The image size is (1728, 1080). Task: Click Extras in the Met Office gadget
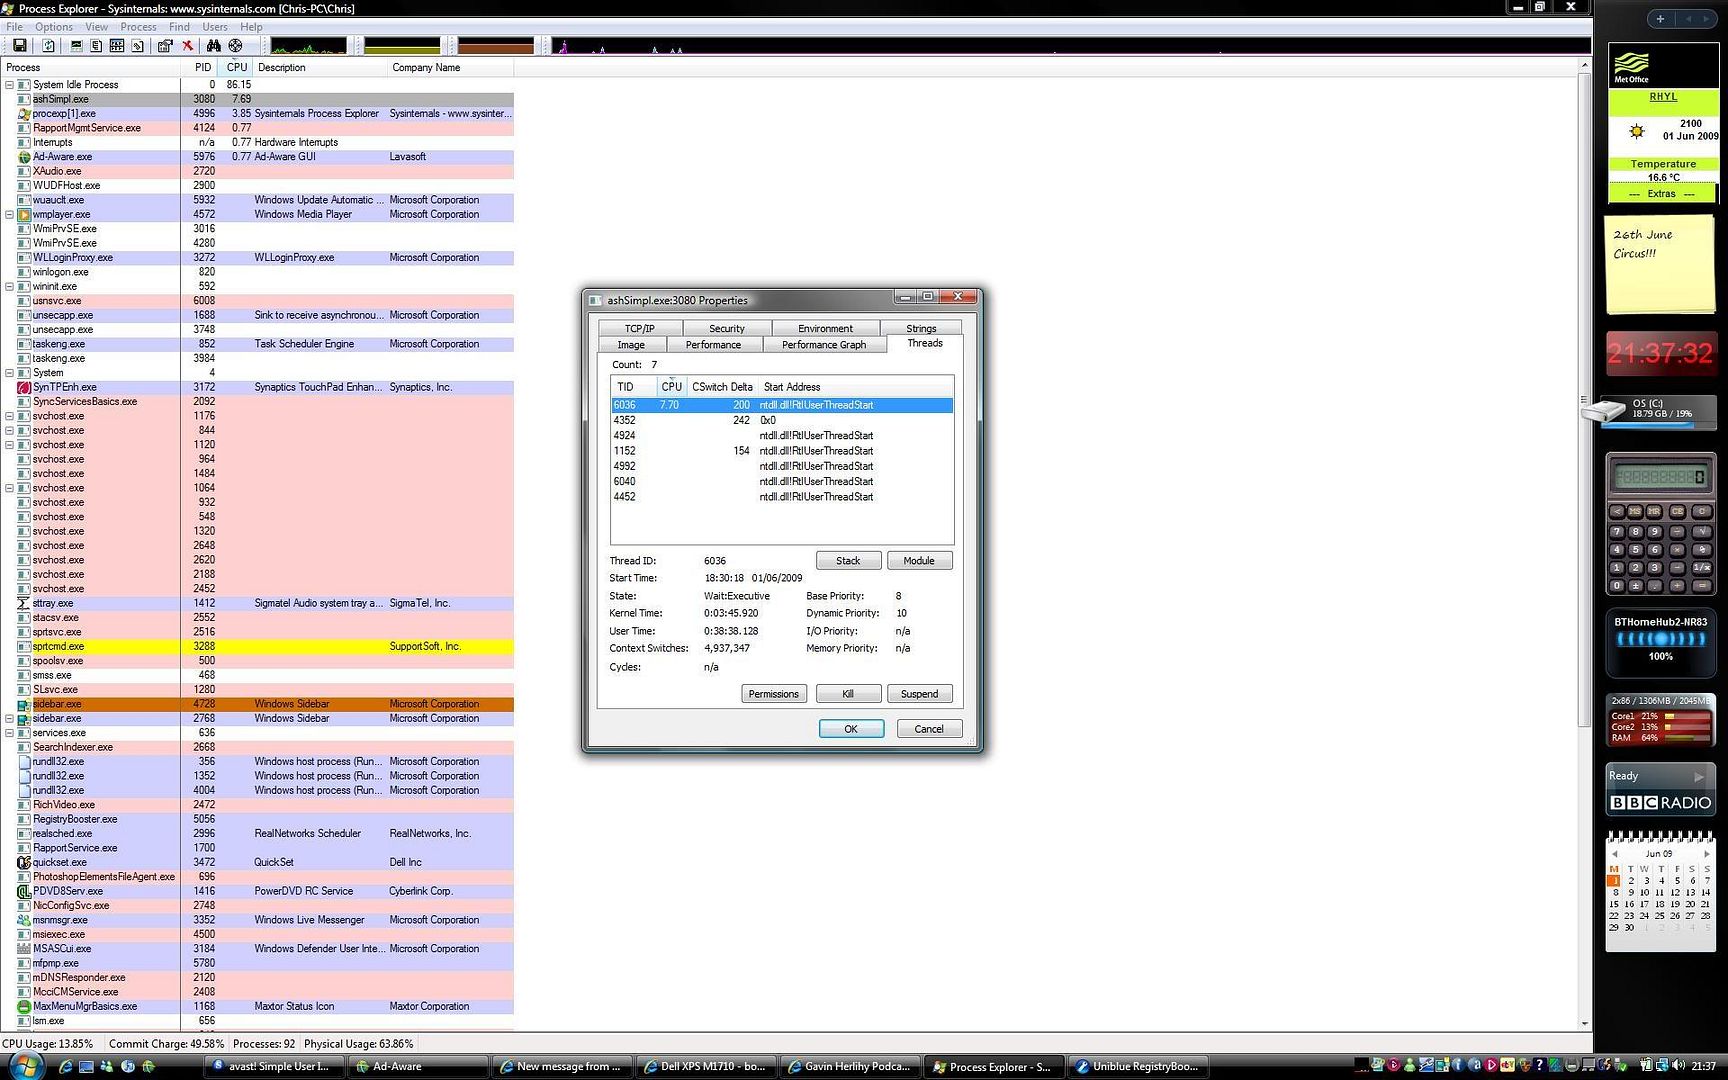coord(1662,194)
